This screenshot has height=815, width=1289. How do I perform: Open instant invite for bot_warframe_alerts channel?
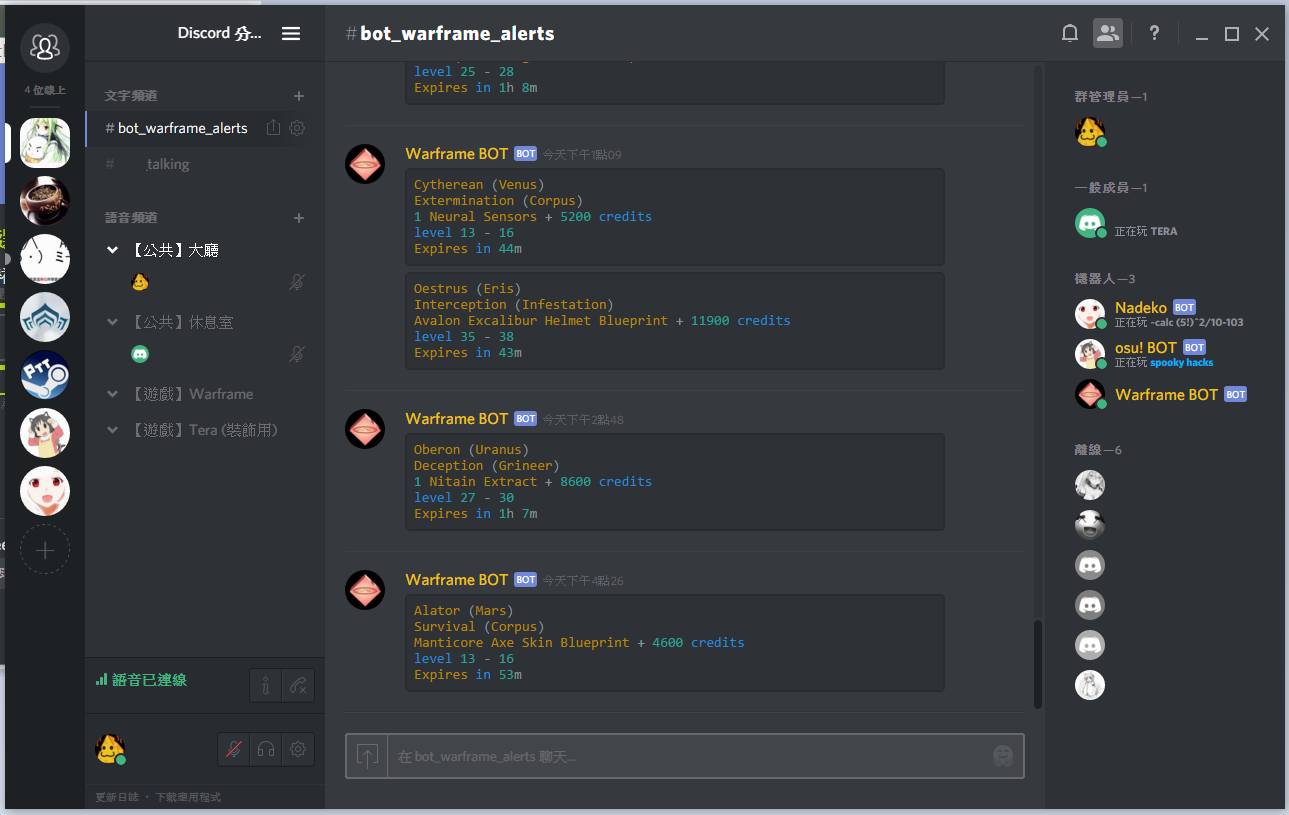point(272,128)
